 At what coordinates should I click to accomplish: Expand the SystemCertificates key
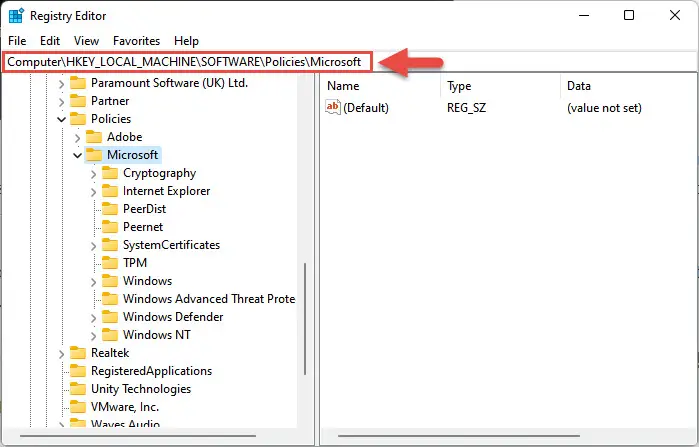[93, 246]
